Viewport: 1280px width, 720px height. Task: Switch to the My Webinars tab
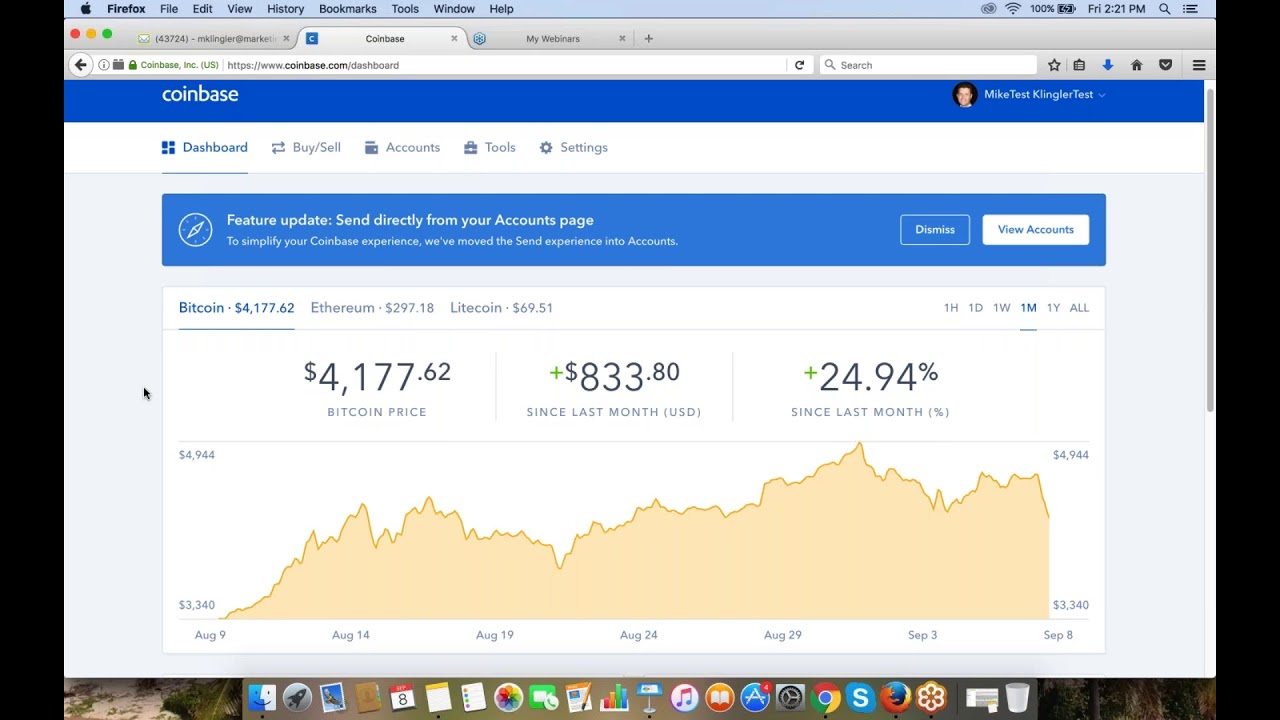click(552, 38)
